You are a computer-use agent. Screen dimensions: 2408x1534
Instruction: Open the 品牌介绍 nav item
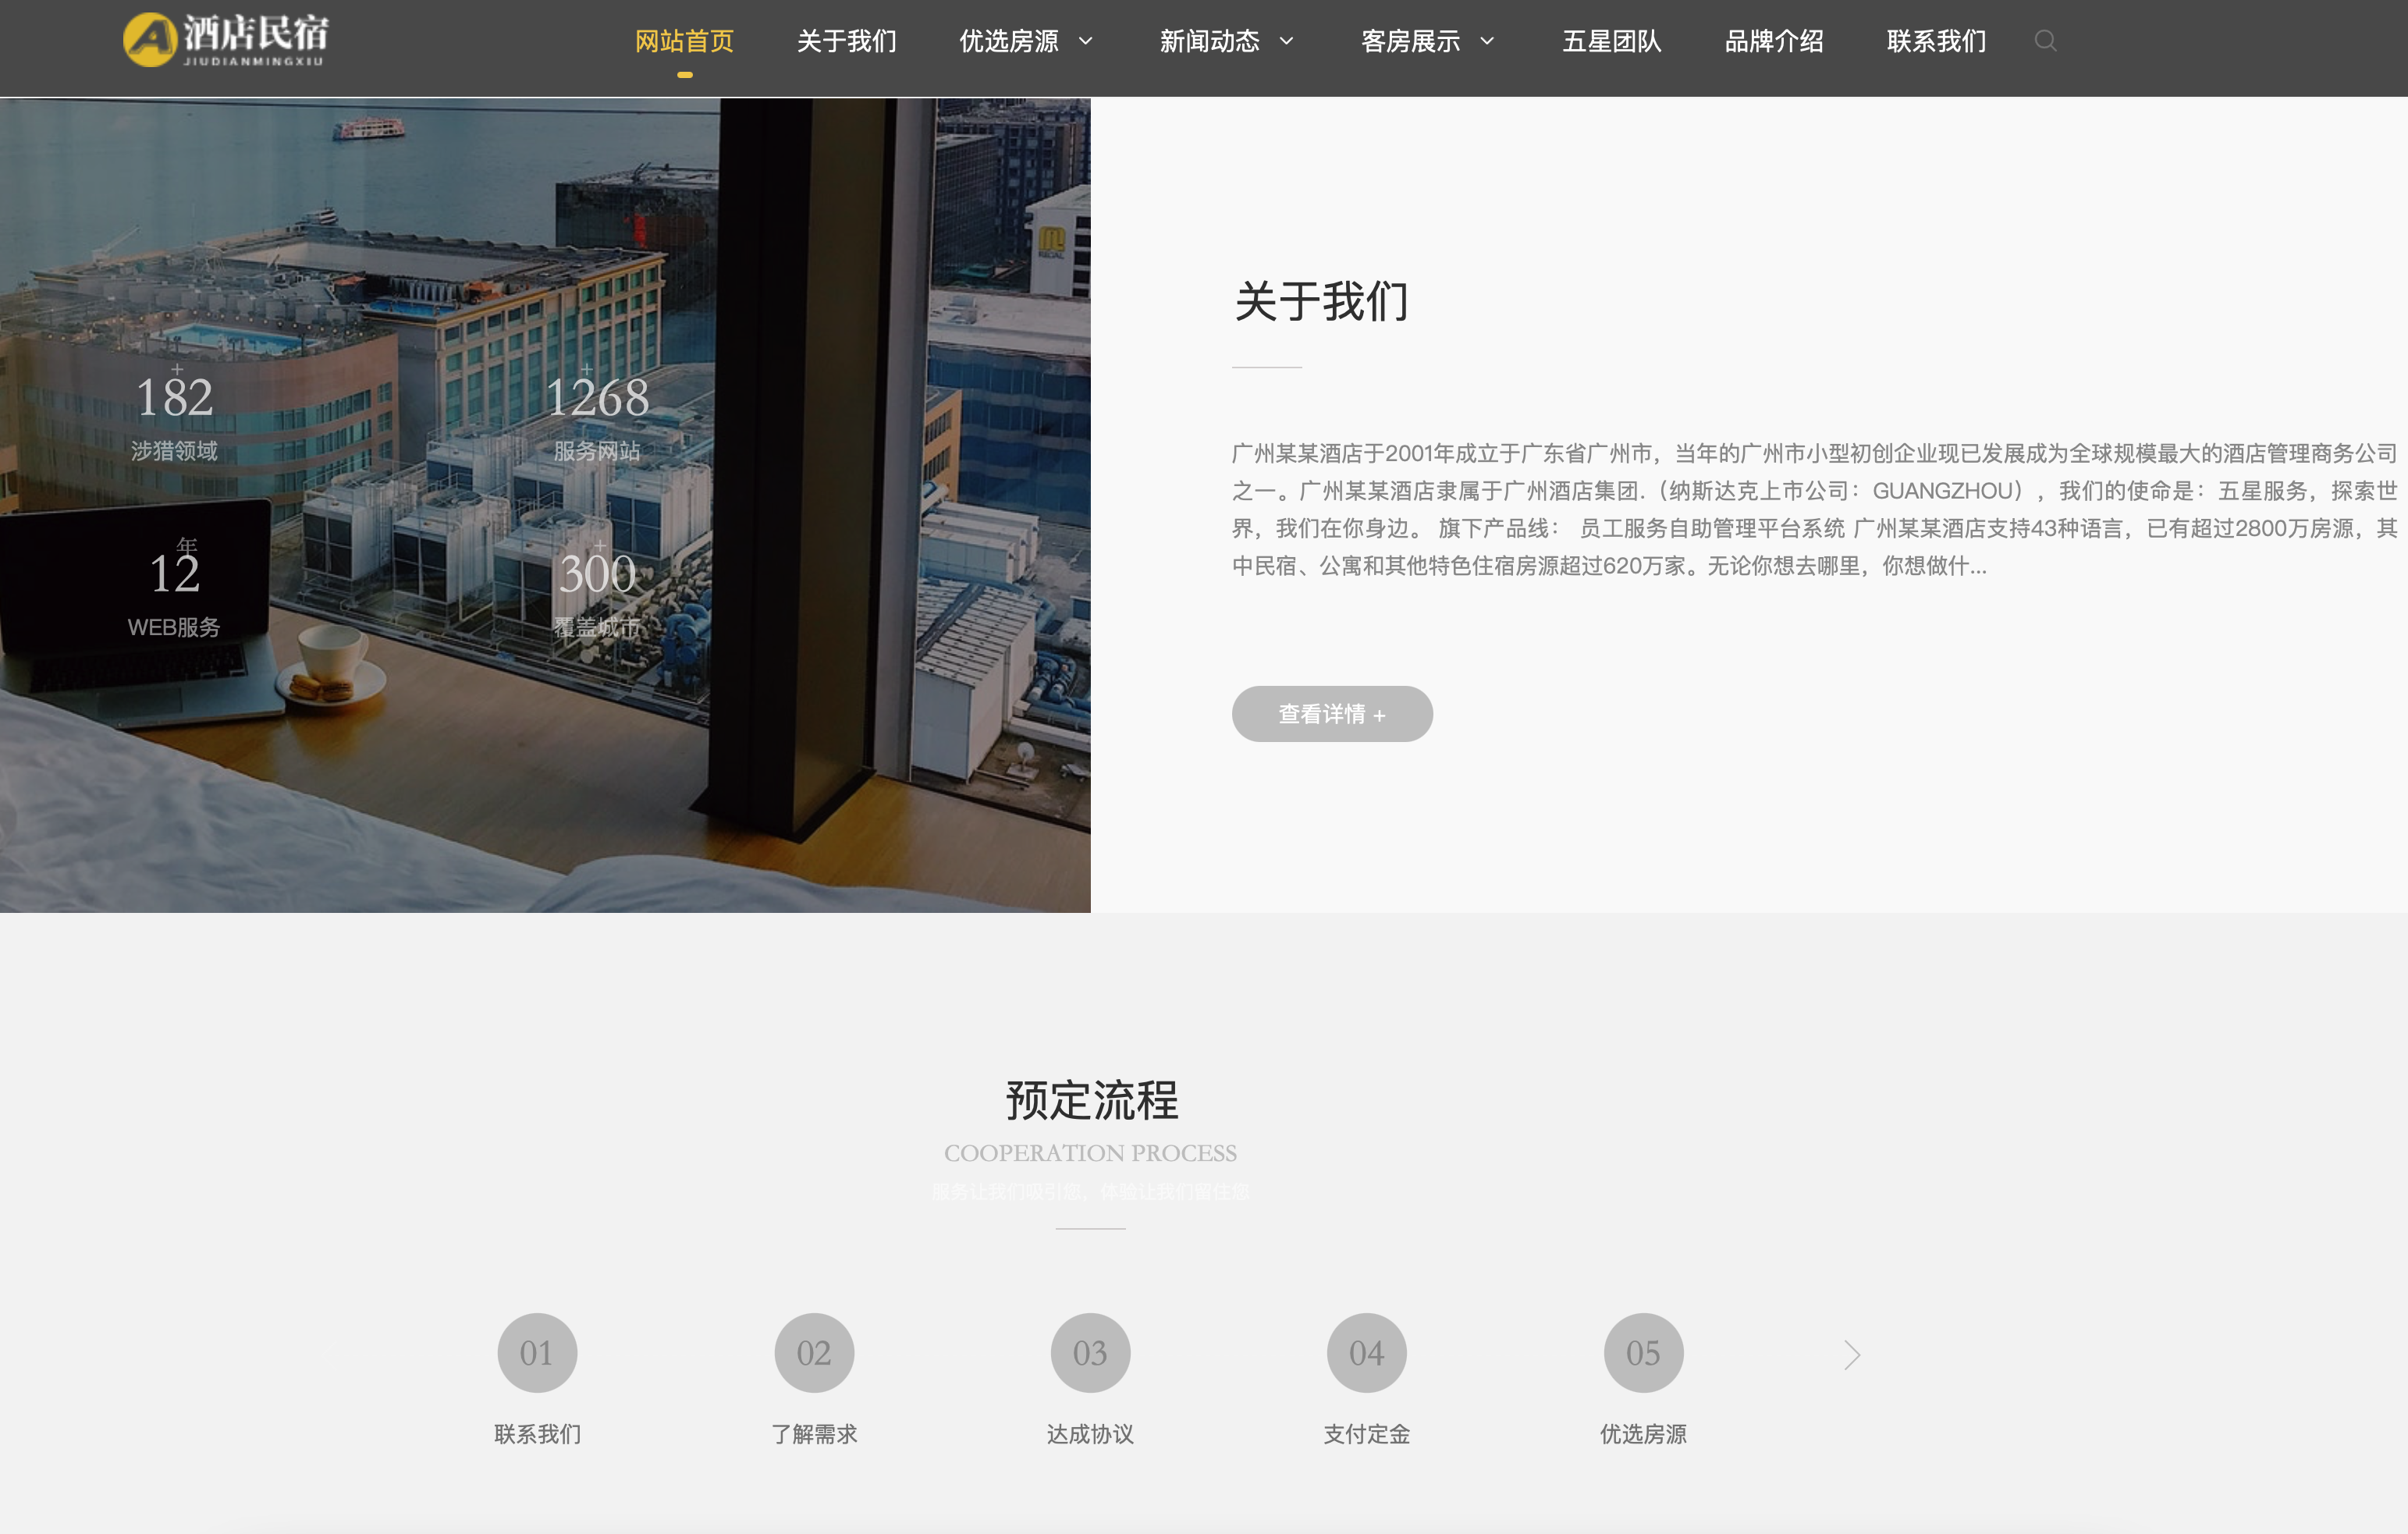coord(1774,41)
